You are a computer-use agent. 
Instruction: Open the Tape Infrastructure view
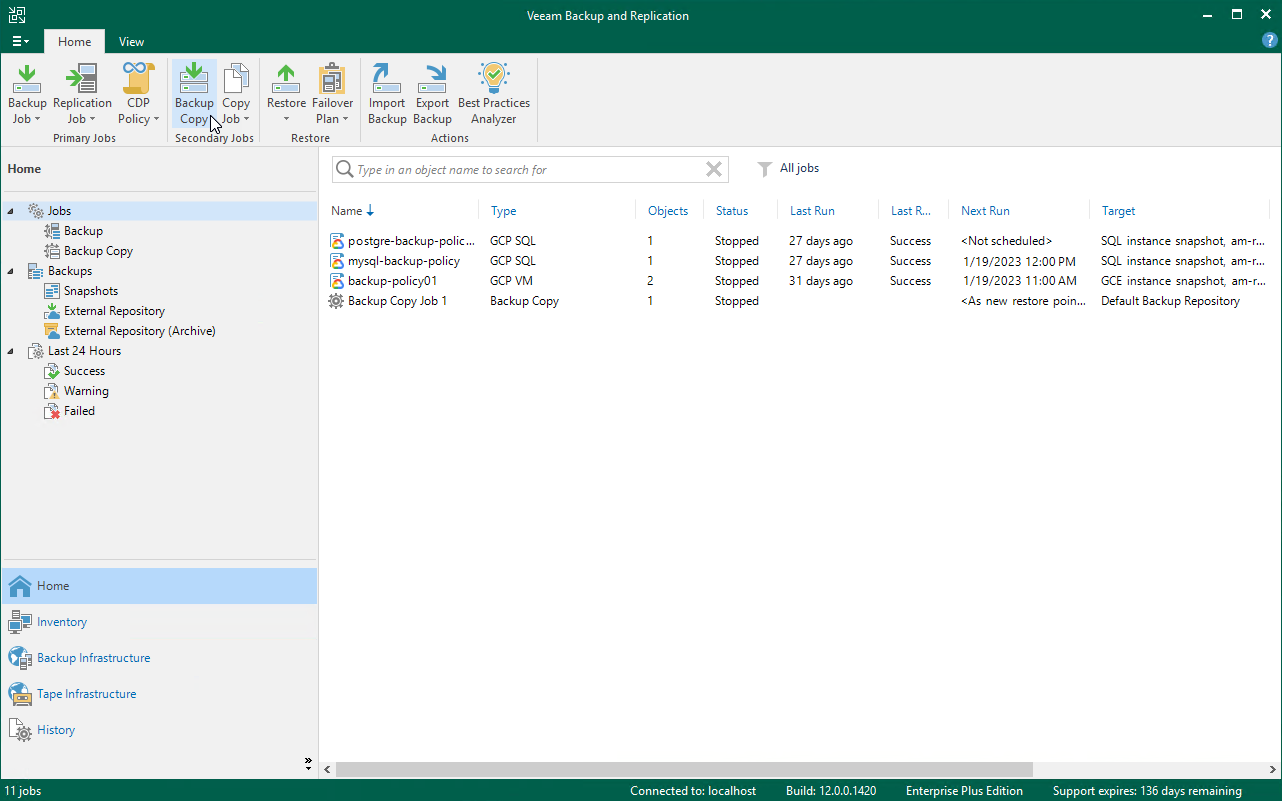click(160, 694)
